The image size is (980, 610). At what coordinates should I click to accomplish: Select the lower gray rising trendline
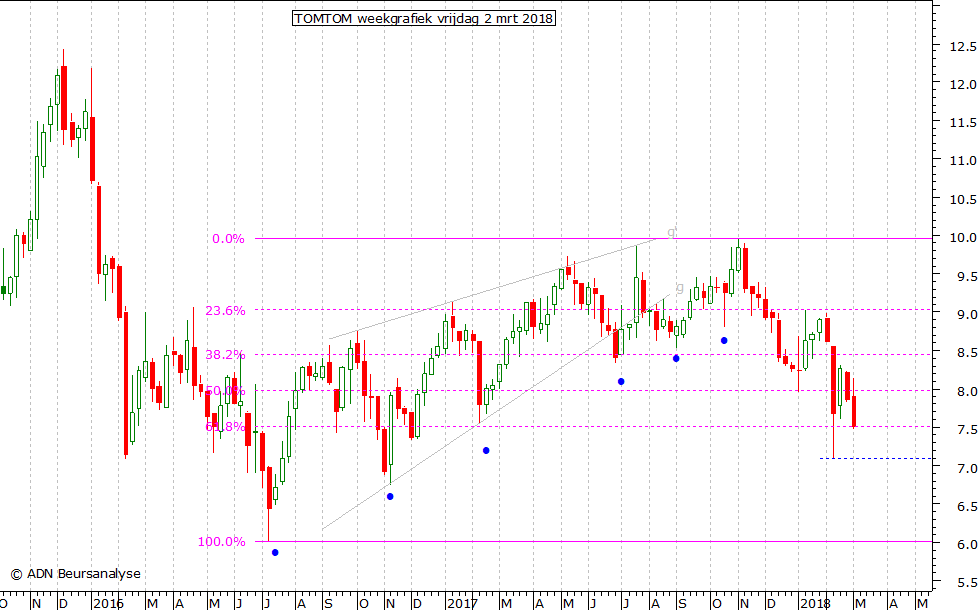(x=496, y=412)
